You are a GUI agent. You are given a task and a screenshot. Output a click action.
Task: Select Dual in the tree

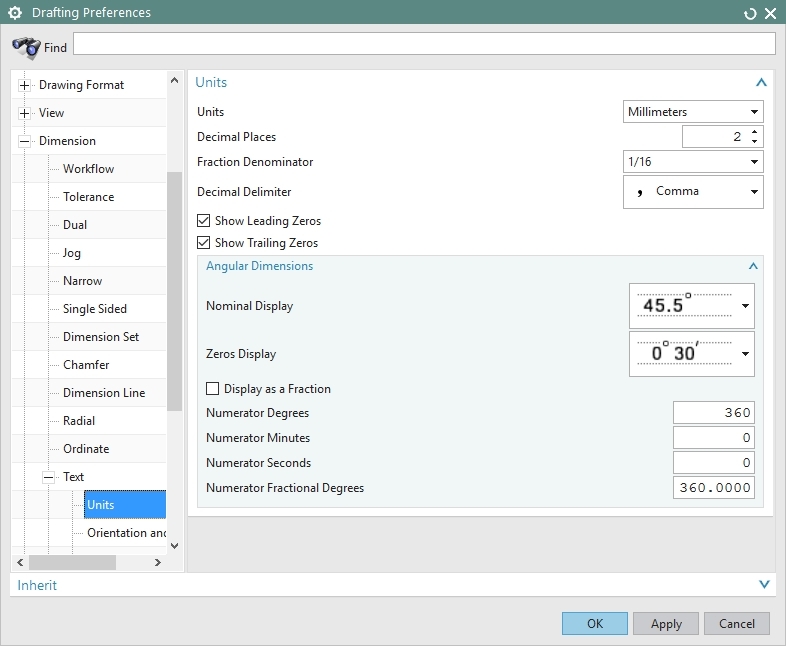click(75, 225)
